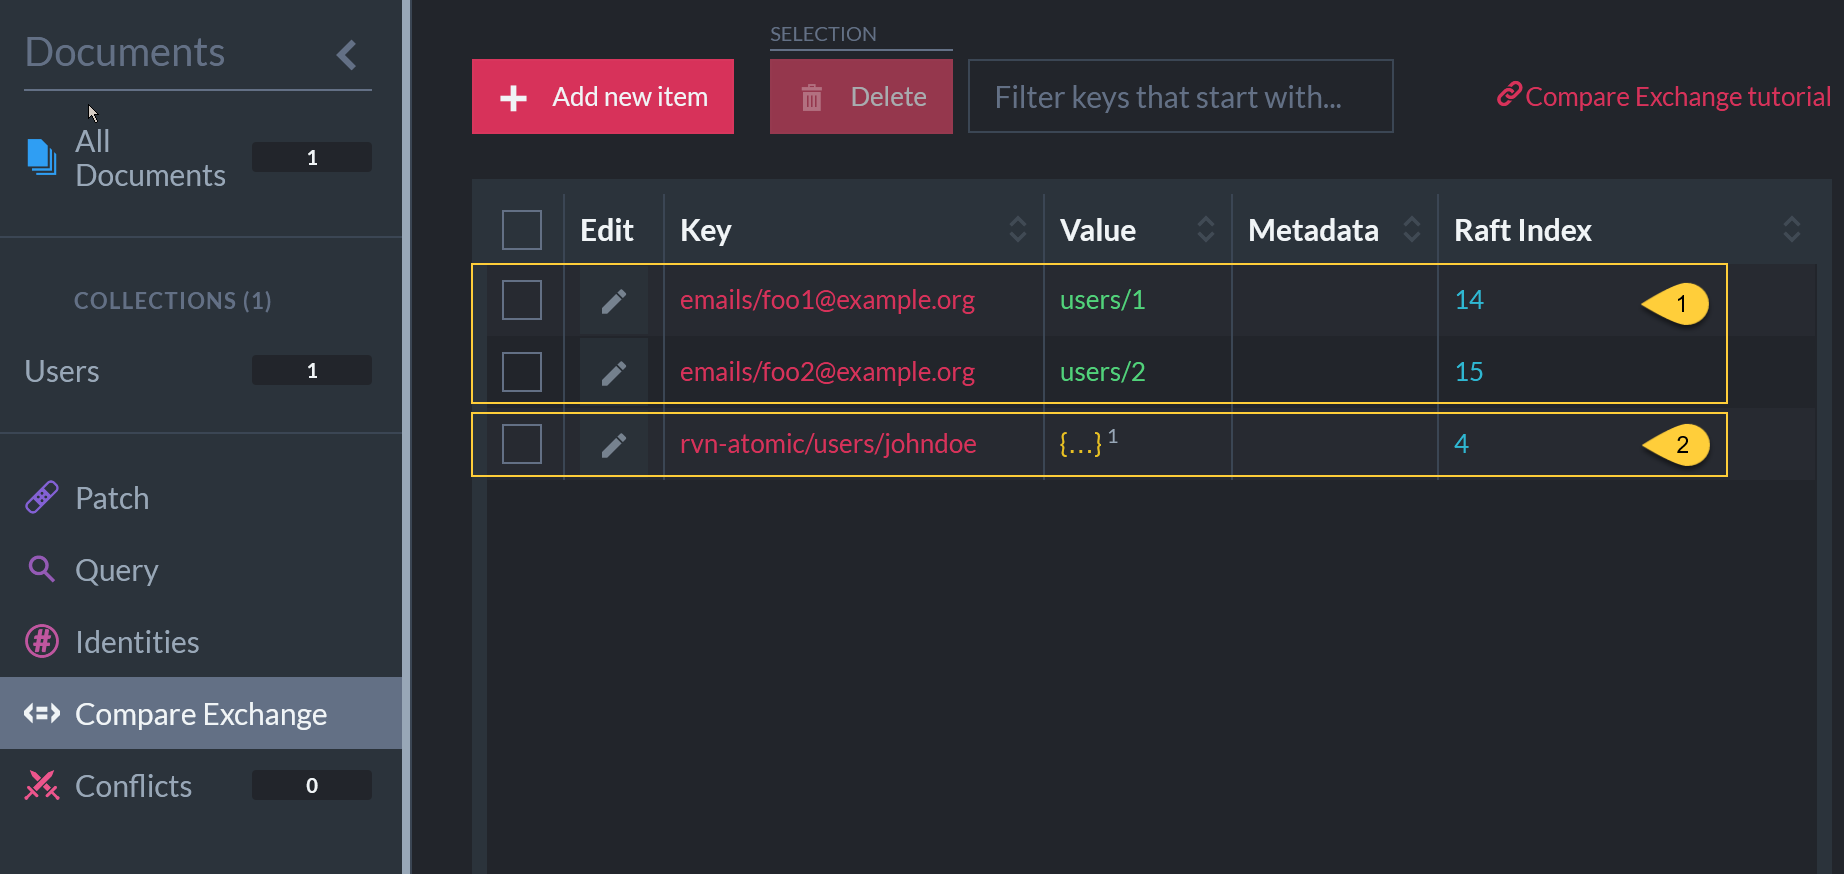Click value users/1
The width and height of the screenshot is (1844, 874).
(1102, 300)
